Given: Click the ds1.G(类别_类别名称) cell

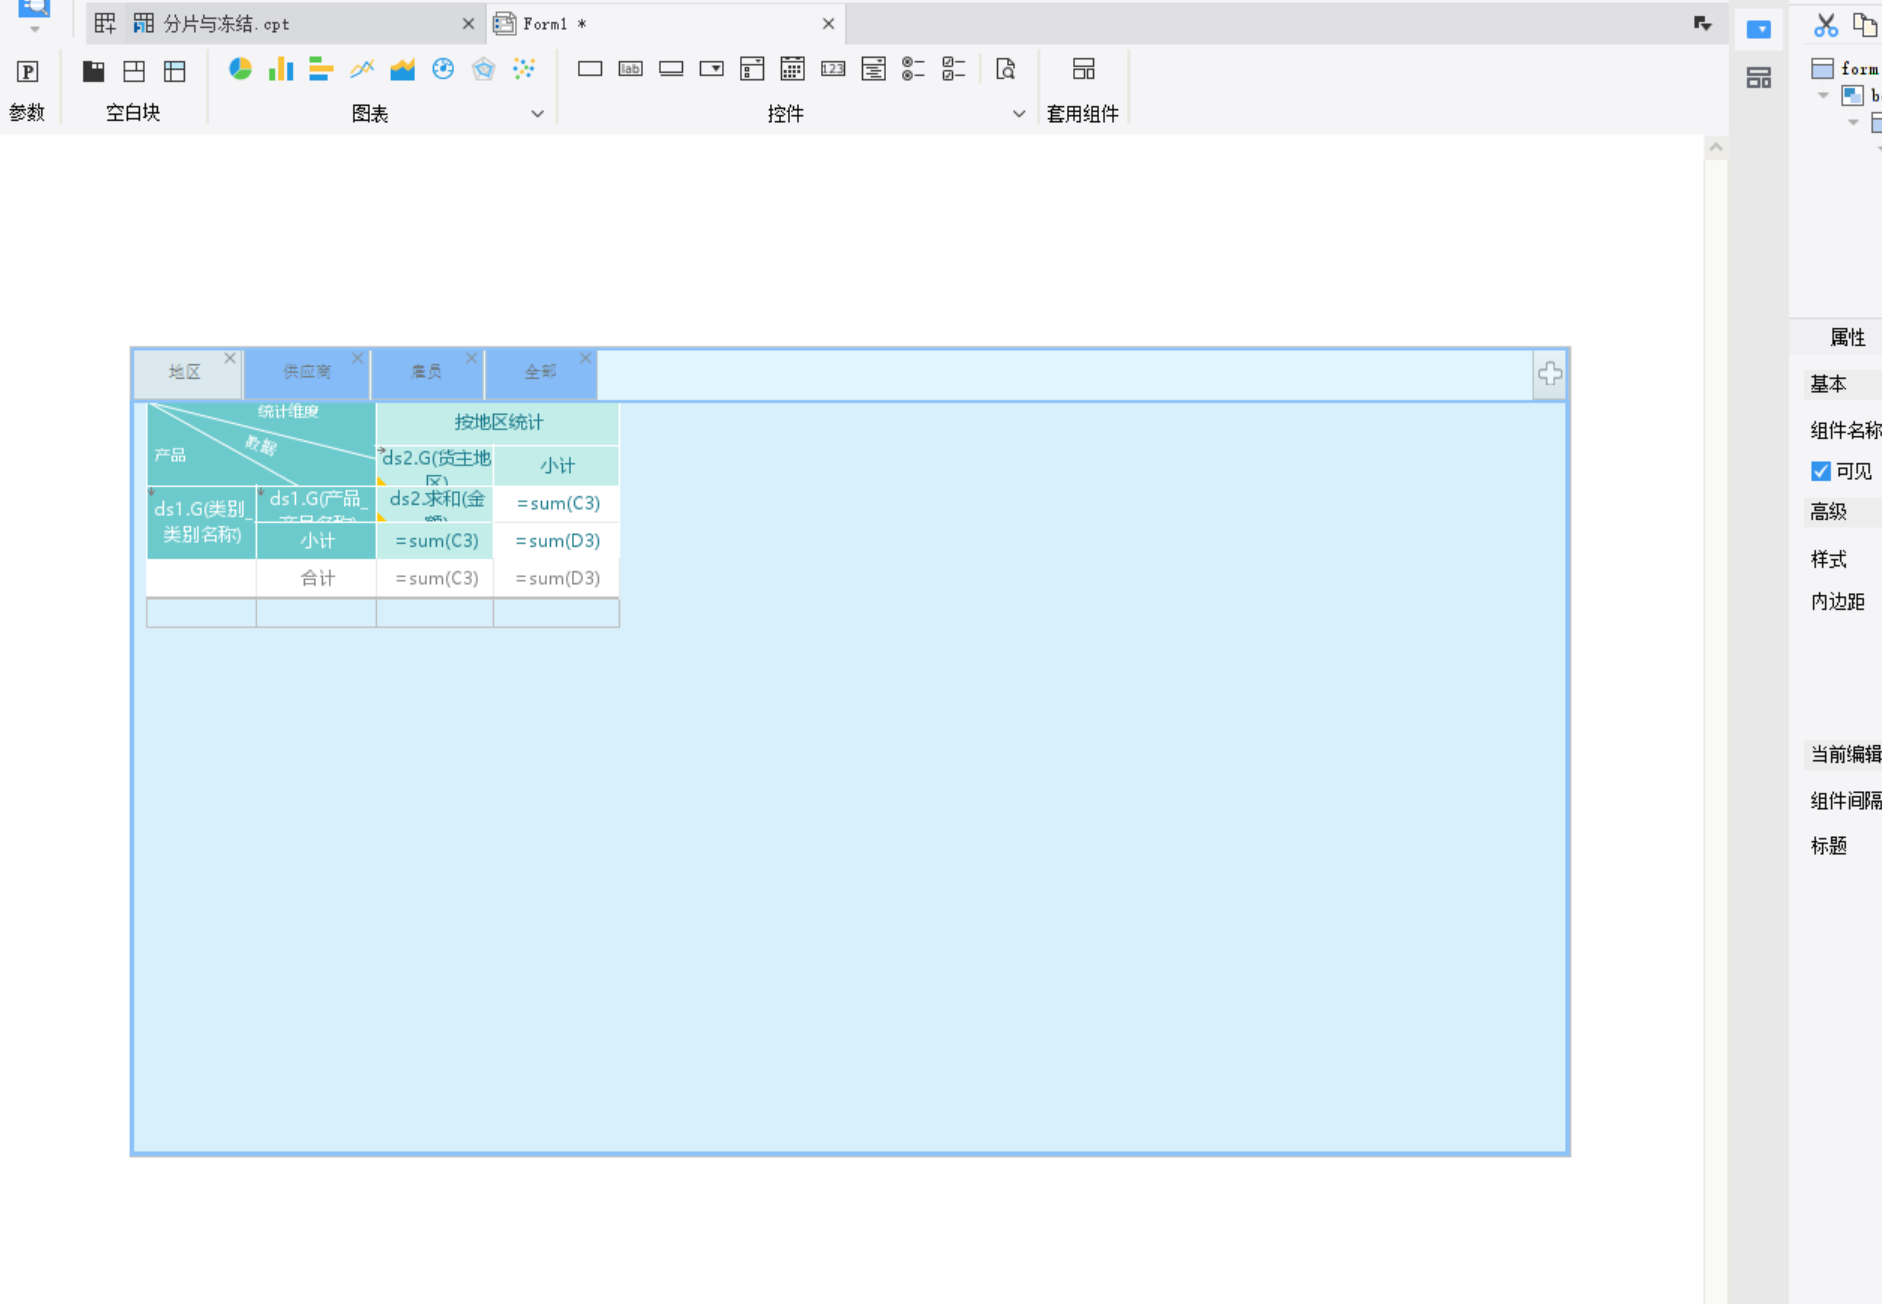Looking at the screenshot, I should [202, 522].
